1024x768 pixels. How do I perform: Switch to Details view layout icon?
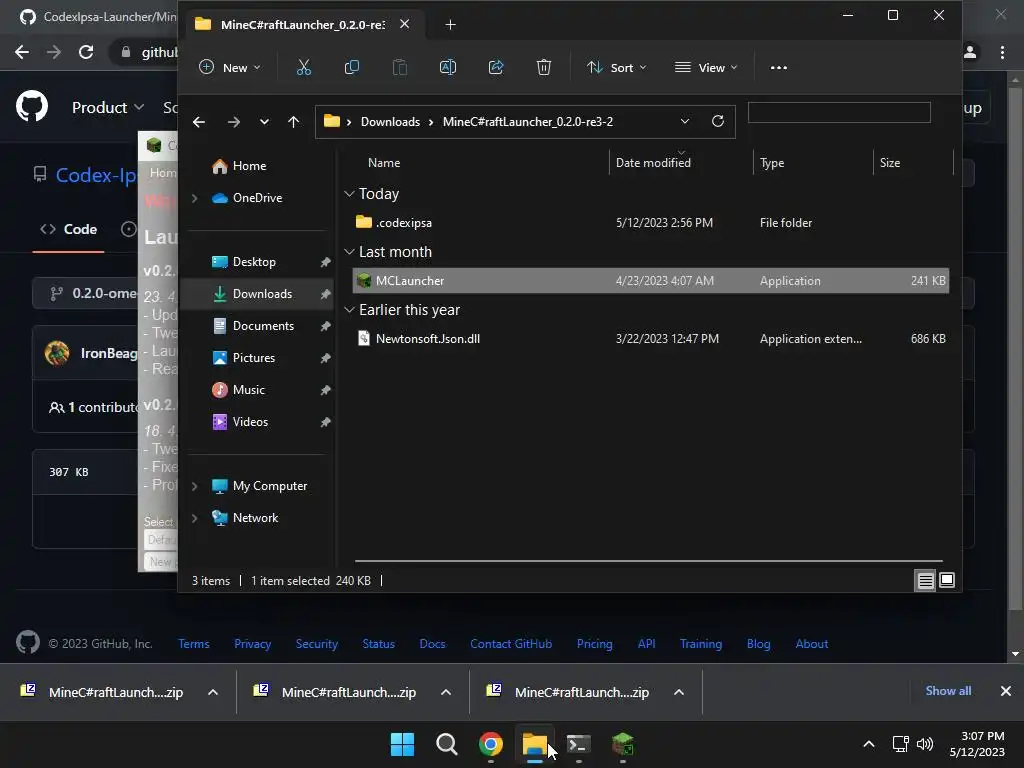pos(925,580)
